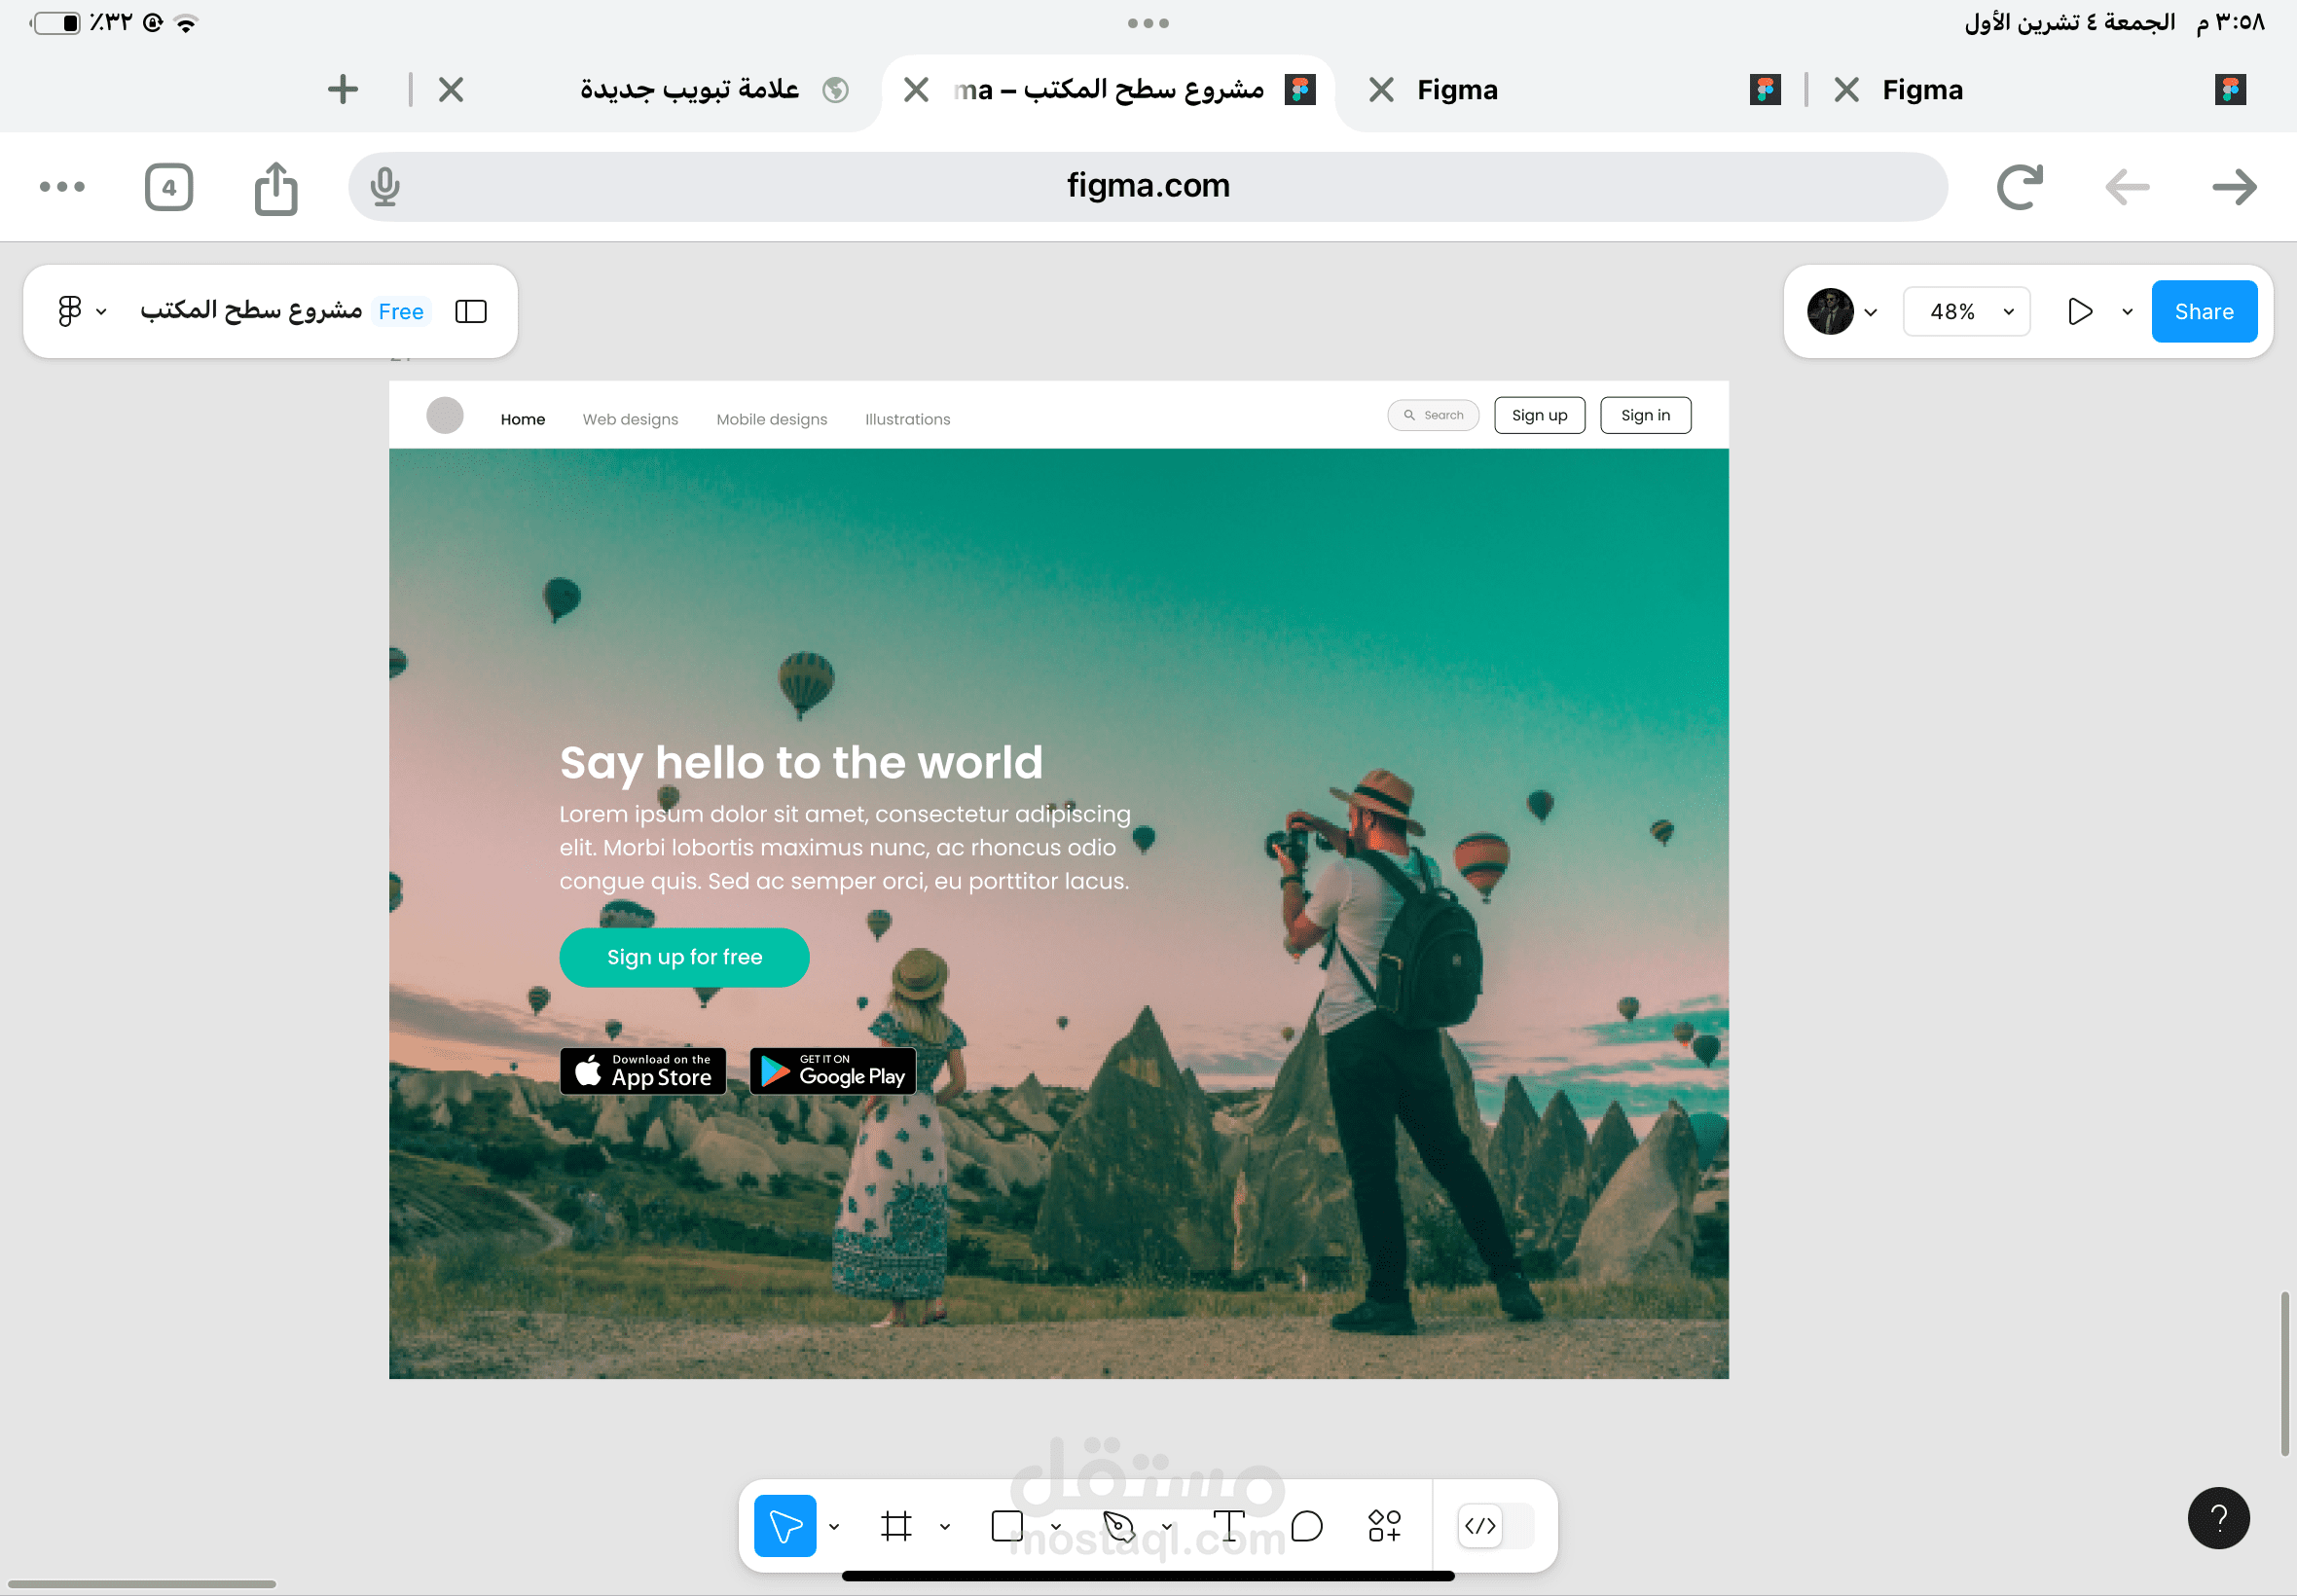Open the help question mark button
The width and height of the screenshot is (2297, 1596).
(2218, 1518)
